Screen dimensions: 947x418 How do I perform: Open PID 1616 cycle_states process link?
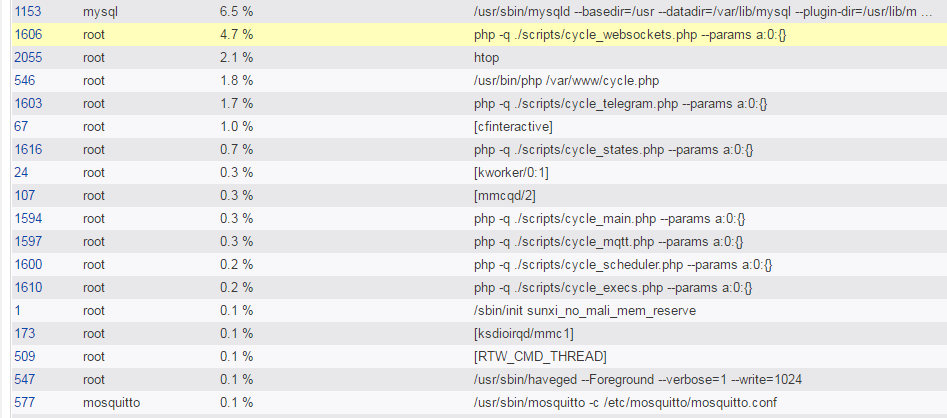[x=28, y=149]
